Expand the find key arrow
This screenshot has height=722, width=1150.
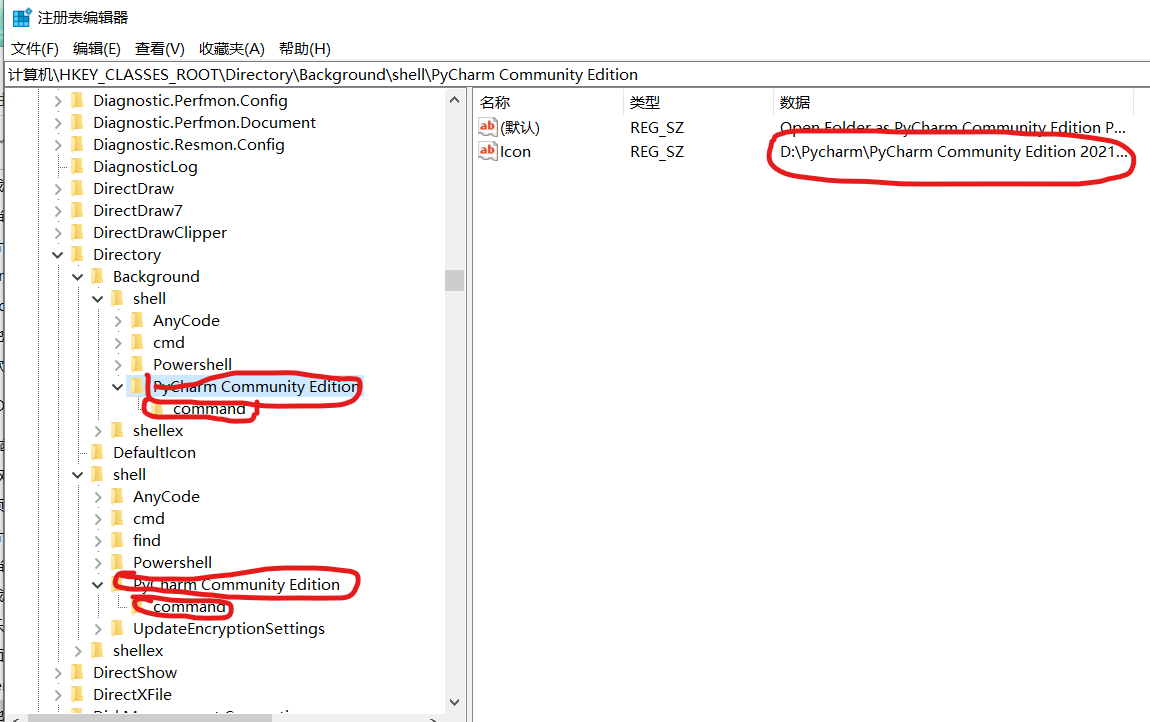(98, 542)
